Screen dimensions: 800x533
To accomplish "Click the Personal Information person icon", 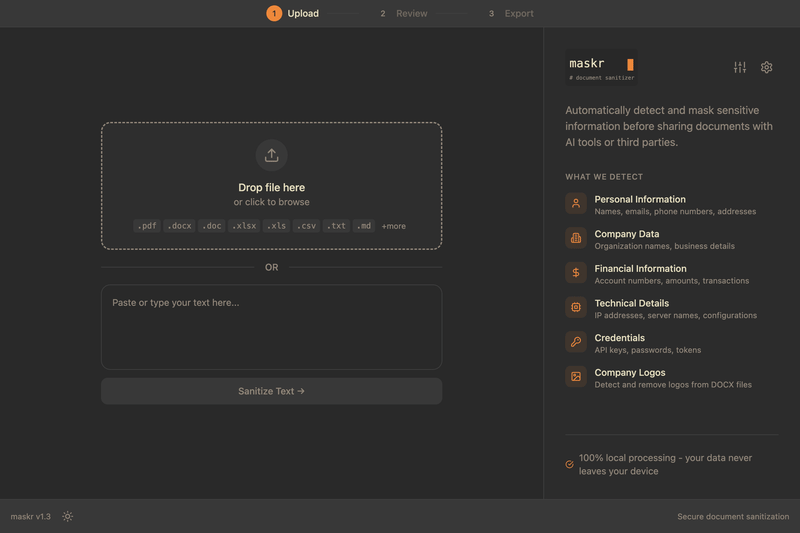I will (x=576, y=203).
